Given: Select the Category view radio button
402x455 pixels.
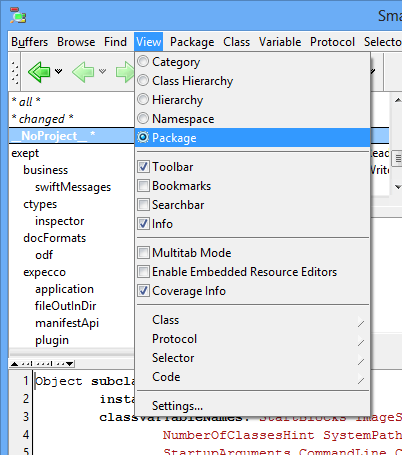Looking at the screenshot, I should point(143,61).
